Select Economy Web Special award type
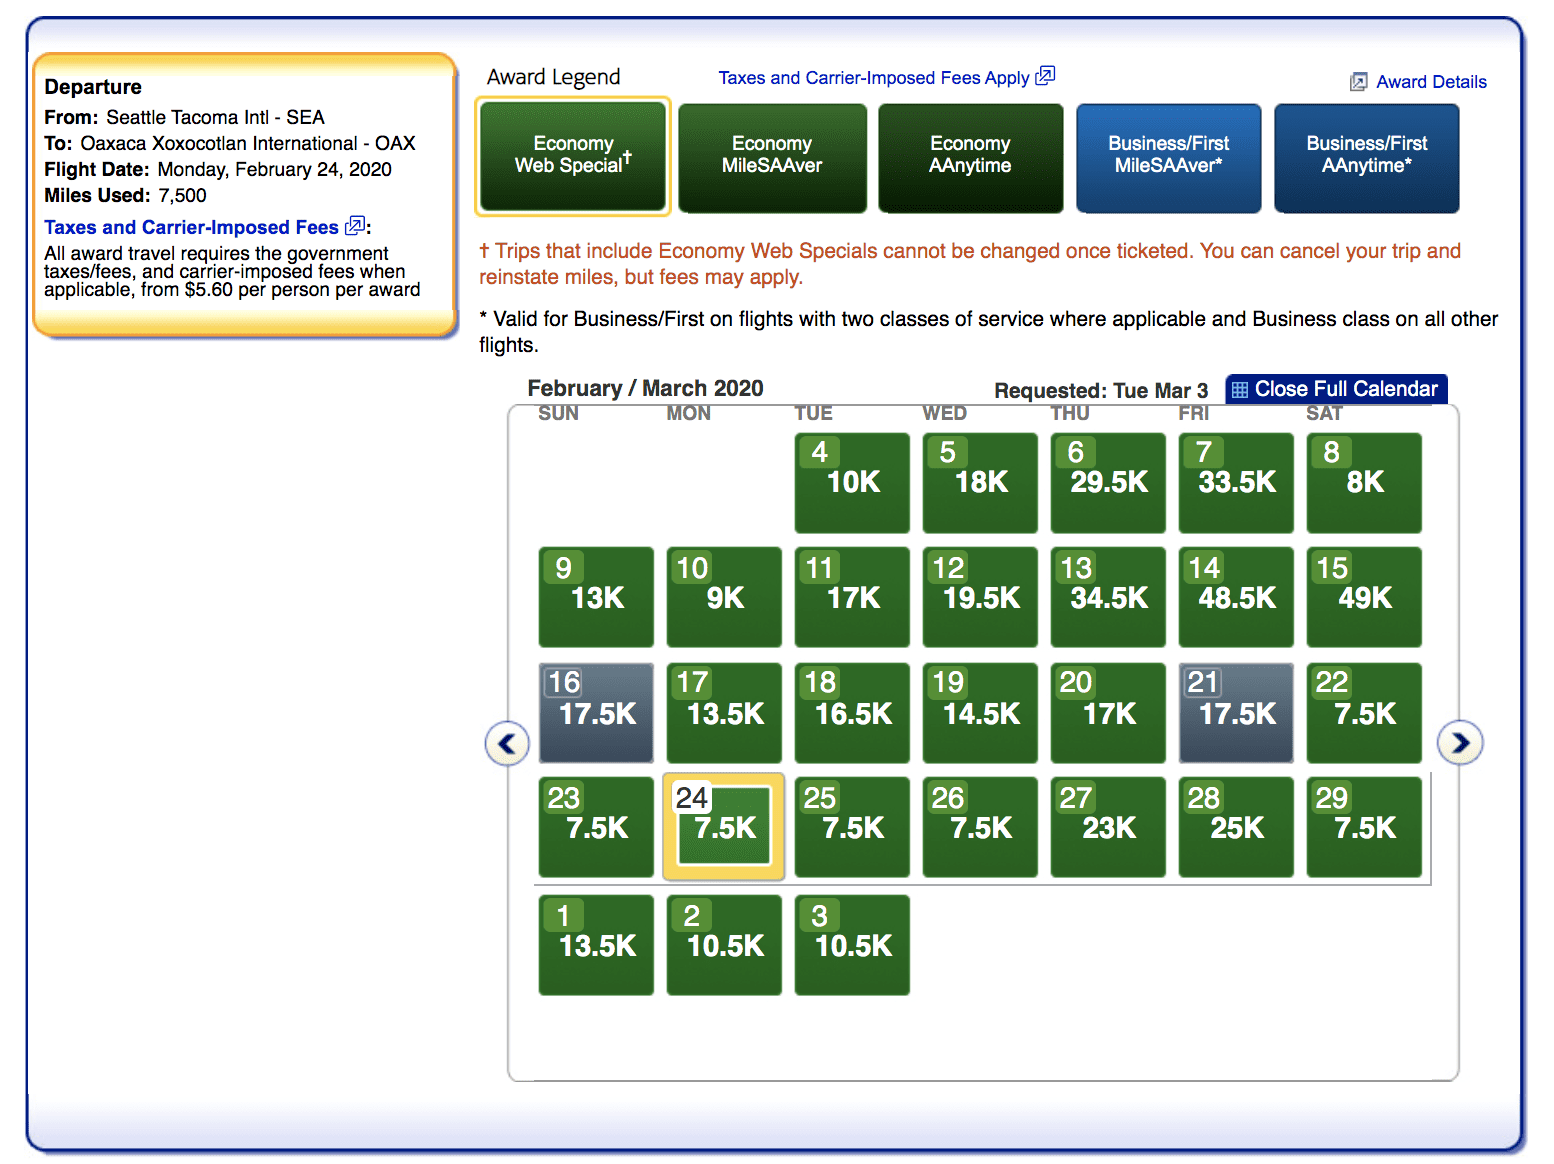Image resolution: width=1554 pixels, height=1164 pixels. point(573,156)
